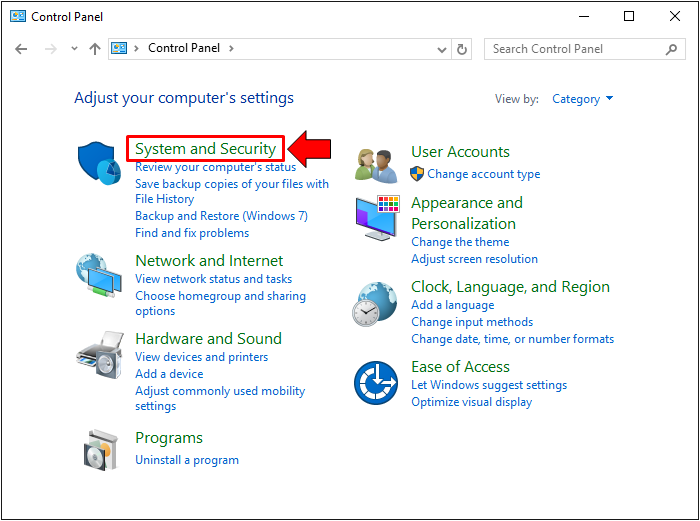Click Control Panel breadcrumb in address bar
This screenshot has width=700, height=521.
click(184, 48)
